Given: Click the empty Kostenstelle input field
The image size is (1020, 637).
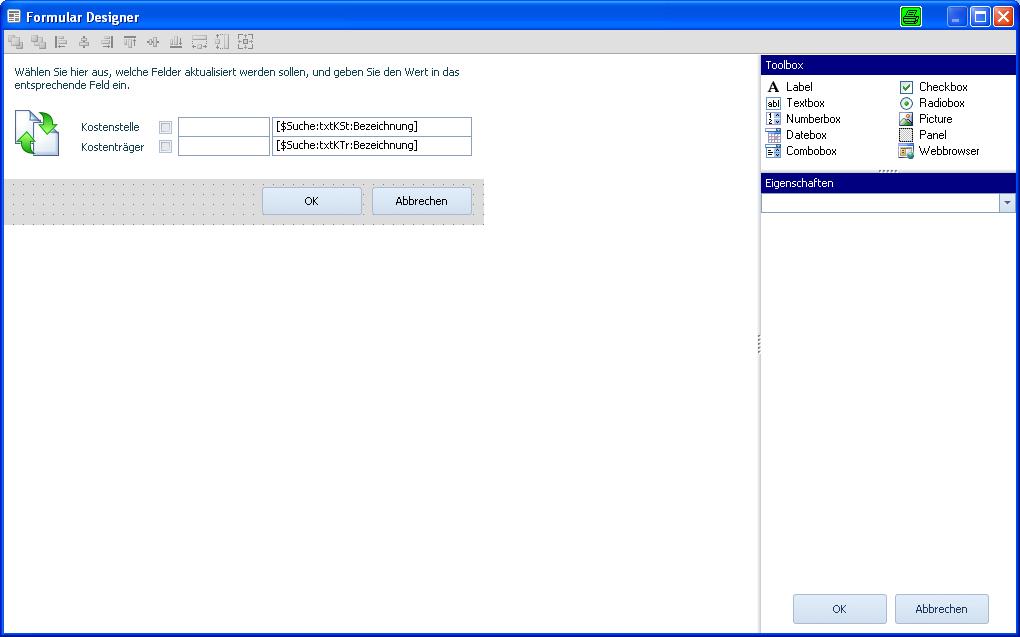Looking at the screenshot, I should (224, 127).
